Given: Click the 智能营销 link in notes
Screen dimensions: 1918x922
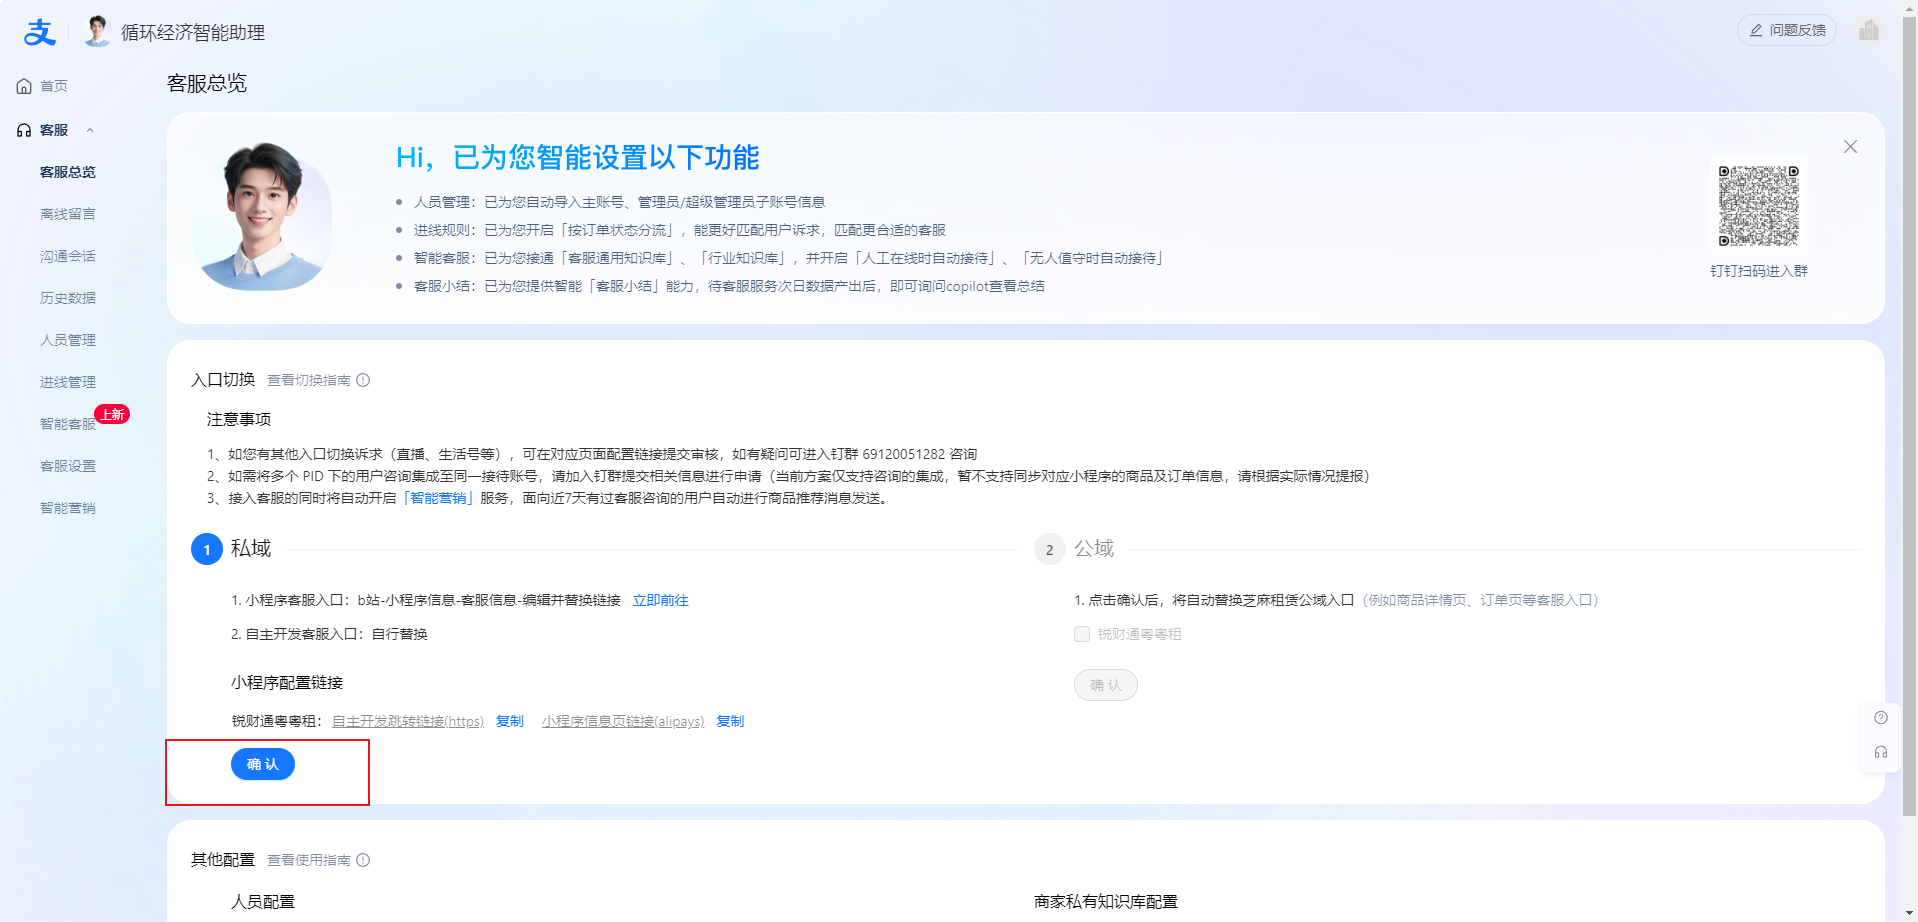Looking at the screenshot, I should [x=439, y=498].
